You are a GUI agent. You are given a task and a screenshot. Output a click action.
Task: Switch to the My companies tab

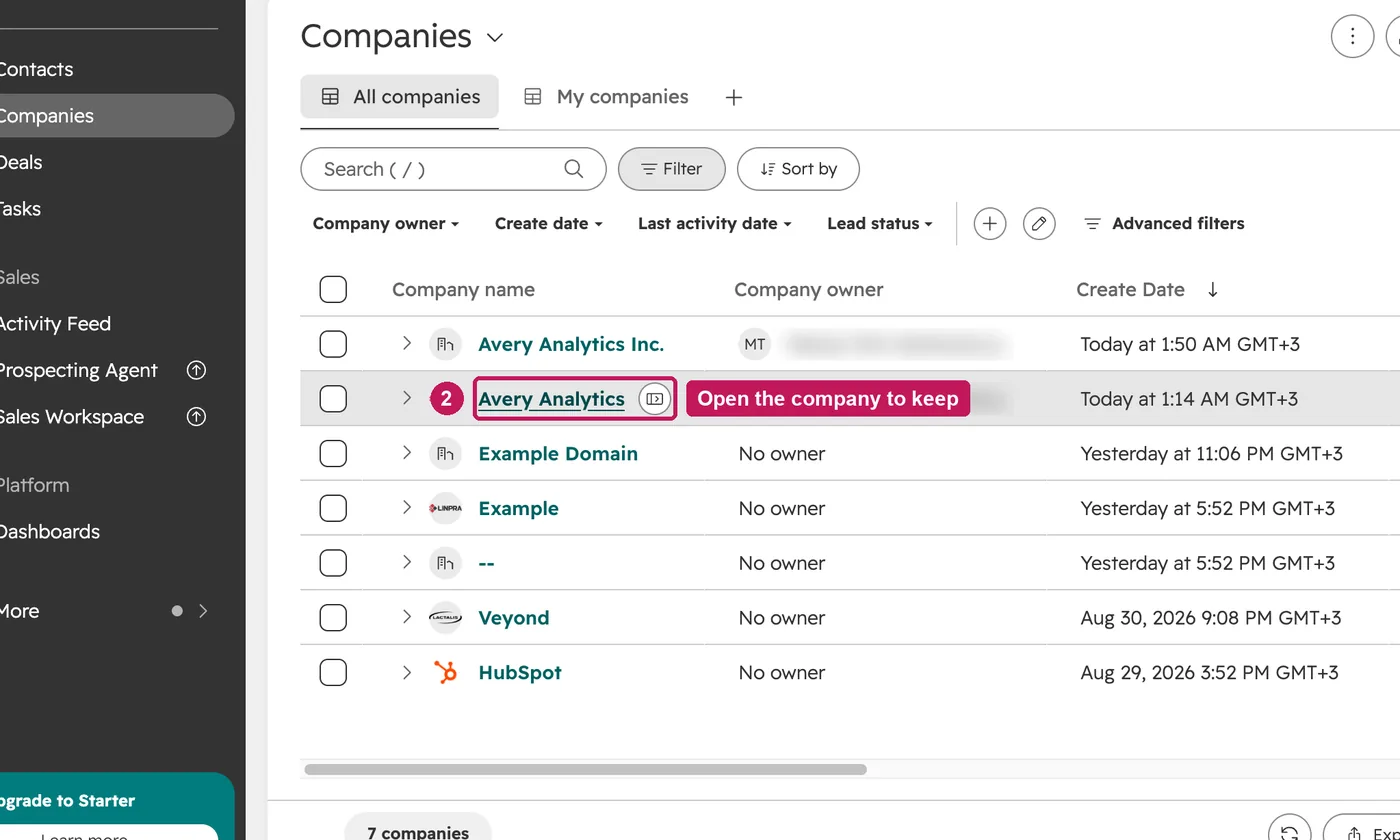[607, 97]
